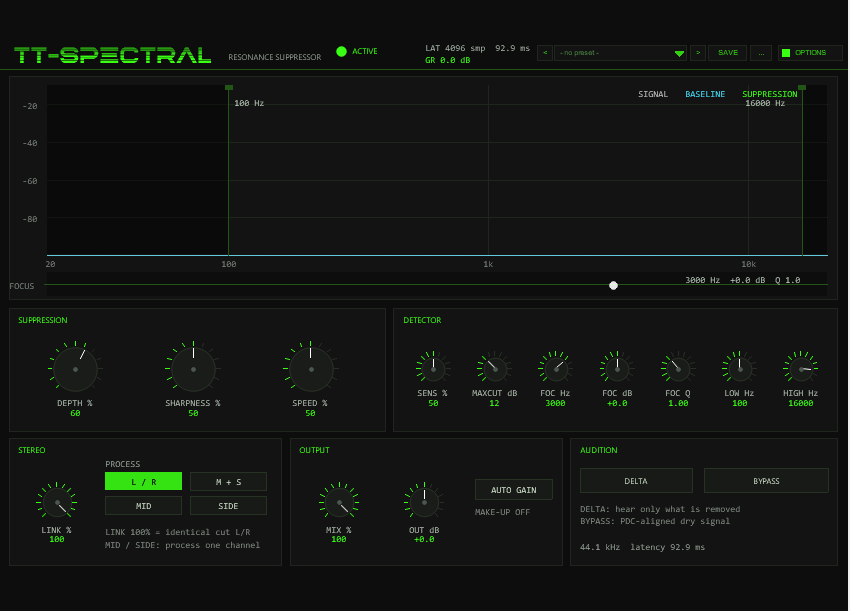Click LOW Hz value 100
This screenshot has height=611, width=850.
[740, 403]
